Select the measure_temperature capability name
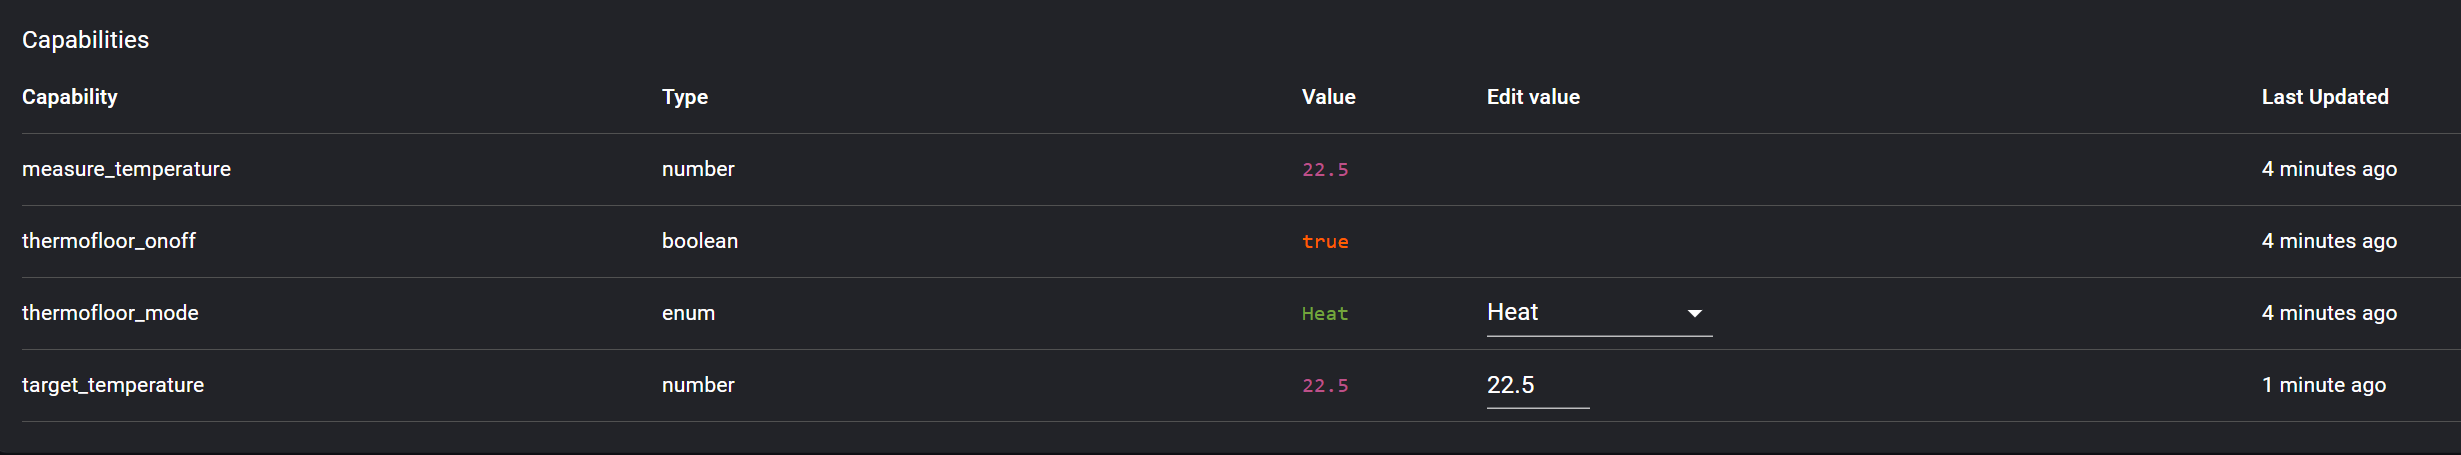Image resolution: width=2461 pixels, height=455 pixels. coord(126,169)
